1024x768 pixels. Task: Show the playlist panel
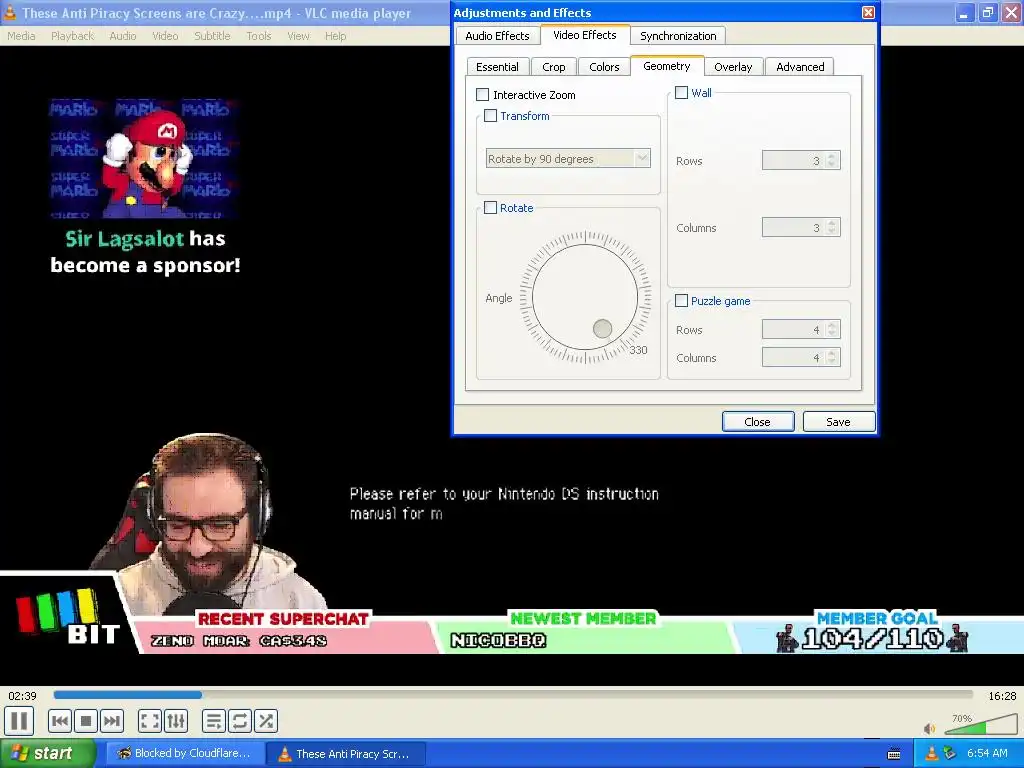[213, 721]
